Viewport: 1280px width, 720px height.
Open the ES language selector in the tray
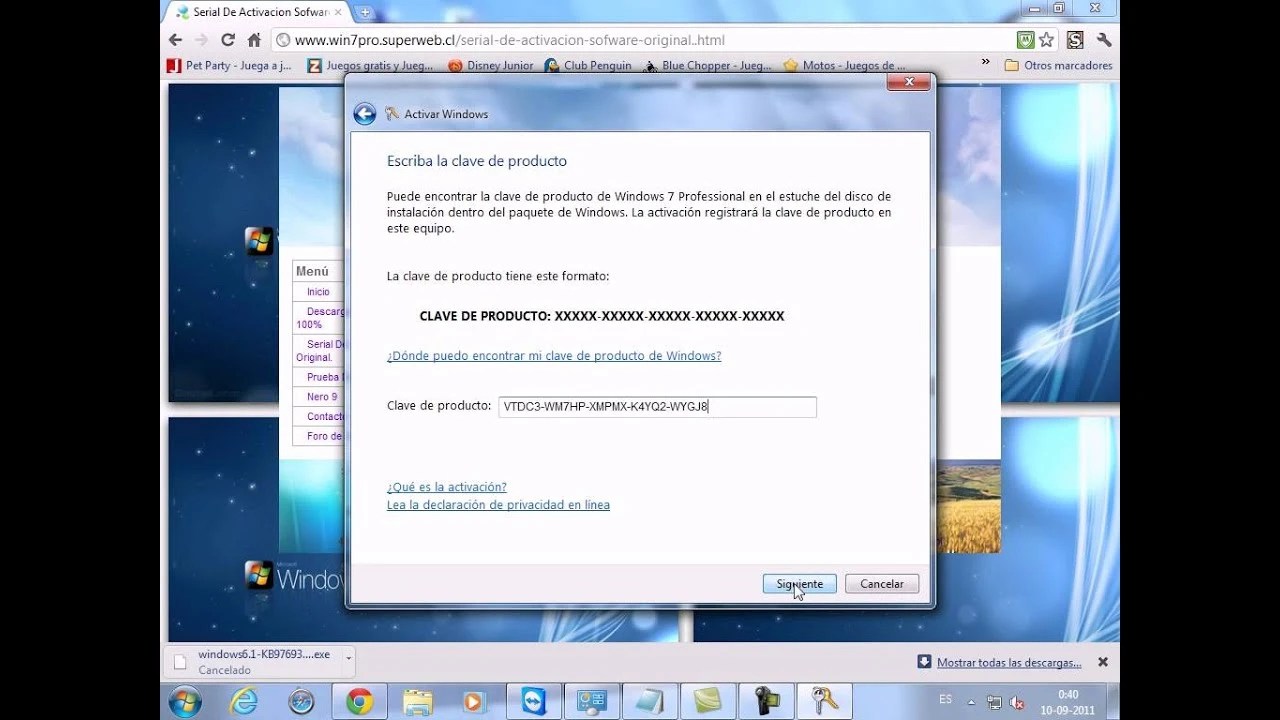point(944,700)
